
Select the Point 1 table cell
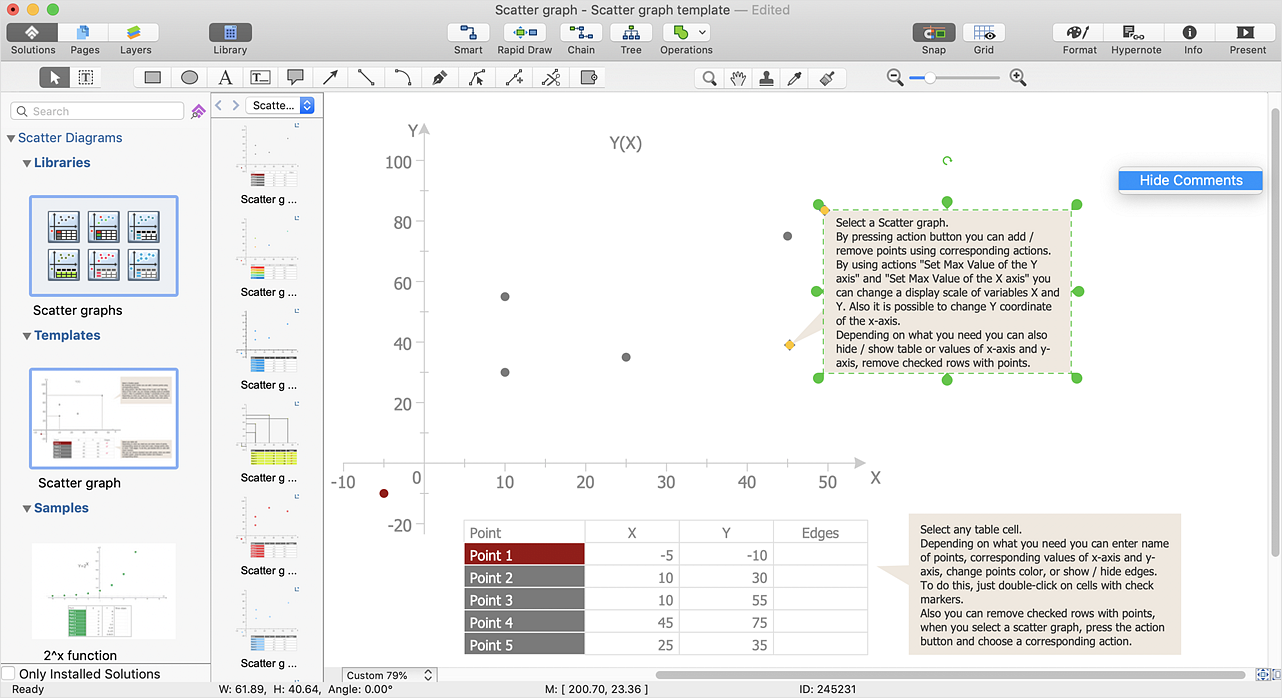click(x=525, y=555)
